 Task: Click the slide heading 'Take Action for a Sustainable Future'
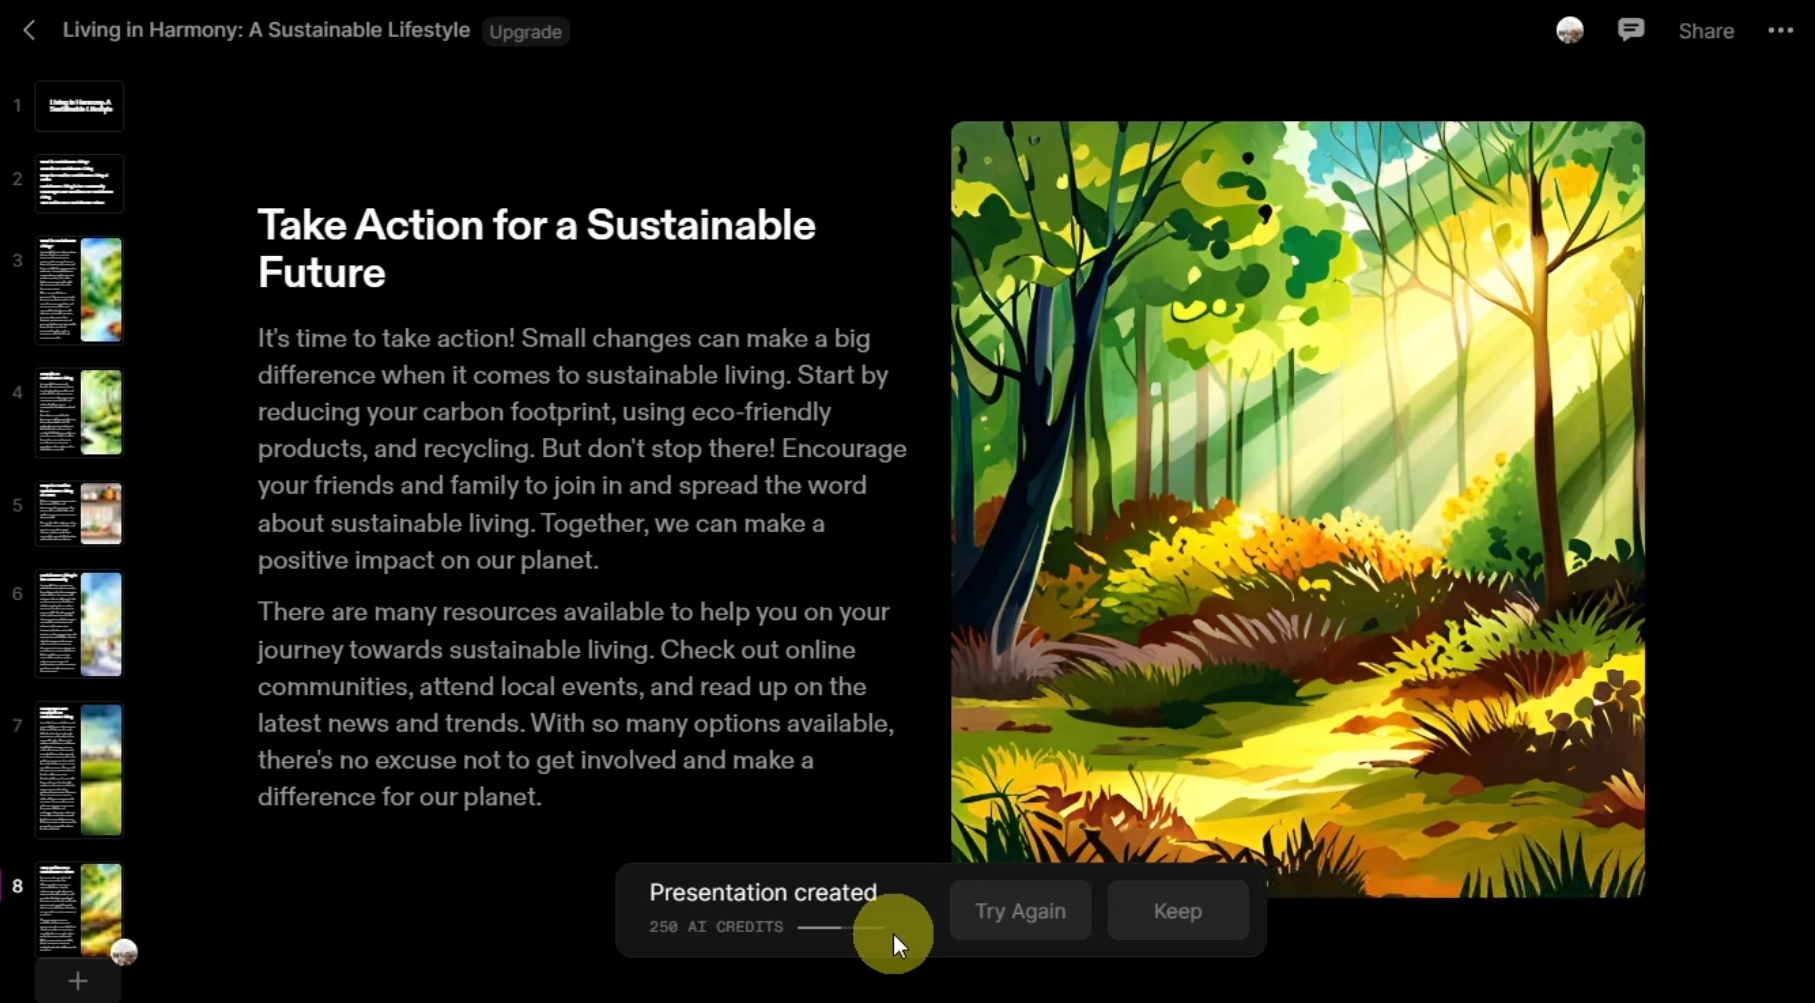[x=536, y=248]
